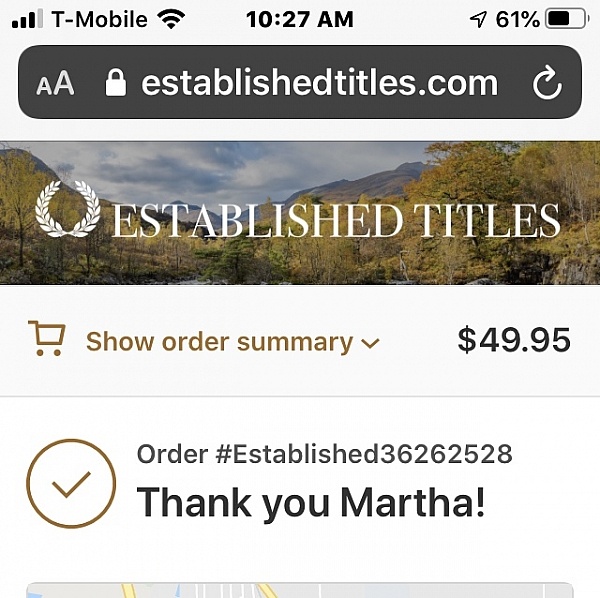The image size is (600, 598).
Task: Click the Show order summary text
Action: [219, 342]
